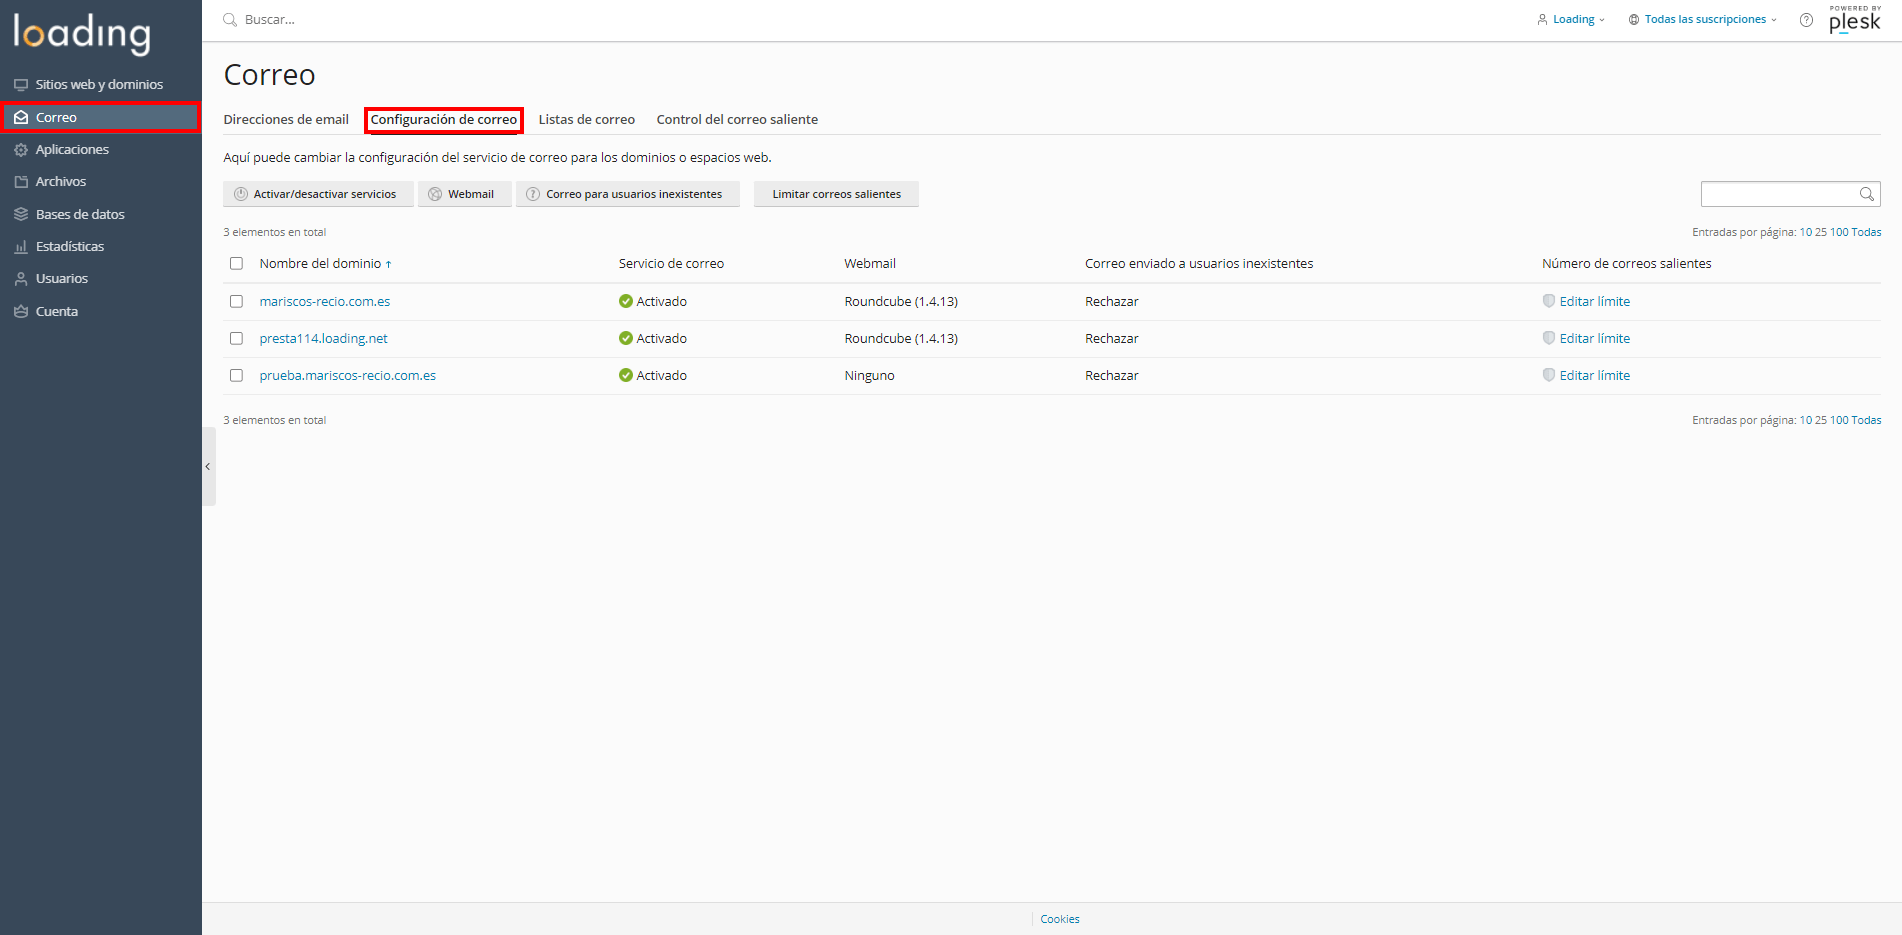The height and width of the screenshot is (935, 1902).
Task: Click Ninguno webmail value for prueba.mariscos-recio.com.es
Action: [869, 375]
